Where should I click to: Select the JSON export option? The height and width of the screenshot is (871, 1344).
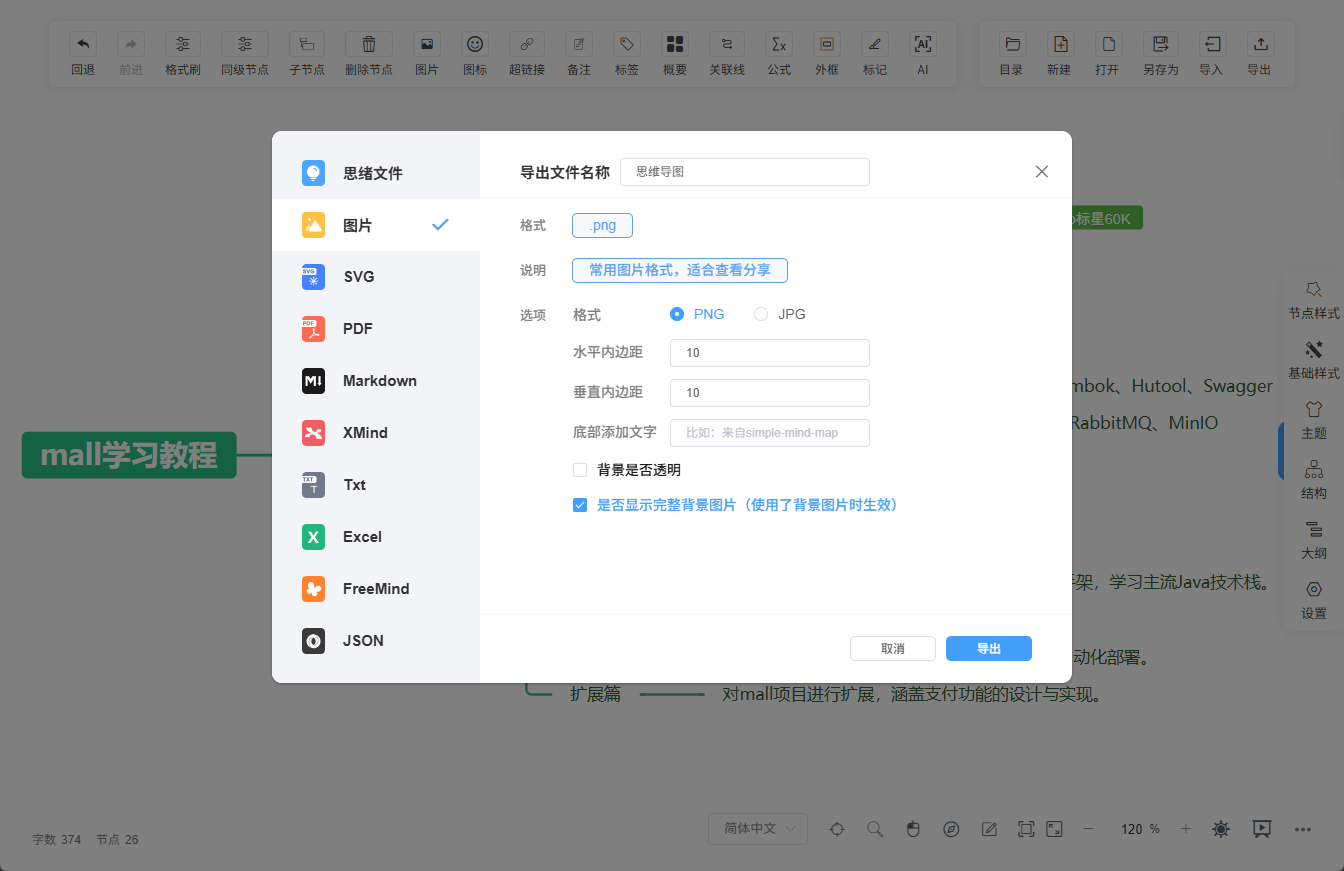click(362, 641)
